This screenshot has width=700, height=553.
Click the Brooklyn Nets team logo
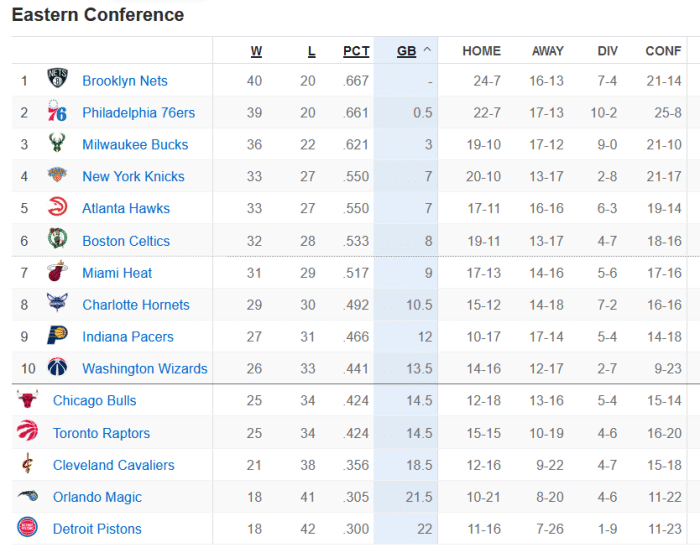click(57, 80)
